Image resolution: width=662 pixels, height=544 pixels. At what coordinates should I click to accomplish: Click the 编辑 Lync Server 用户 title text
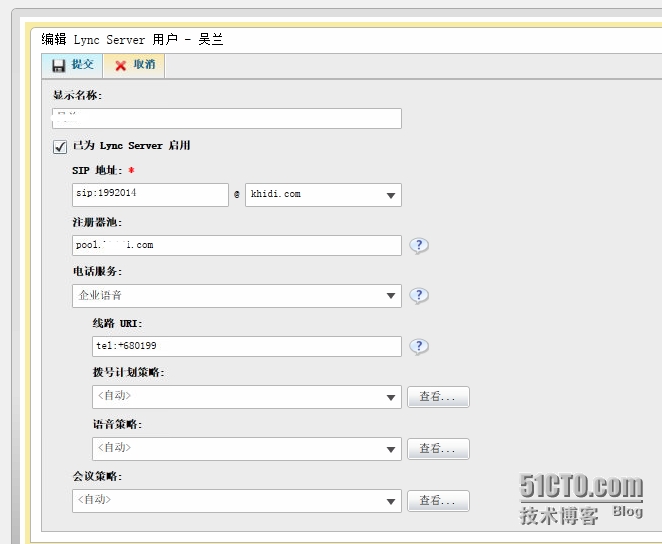coord(132,40)
